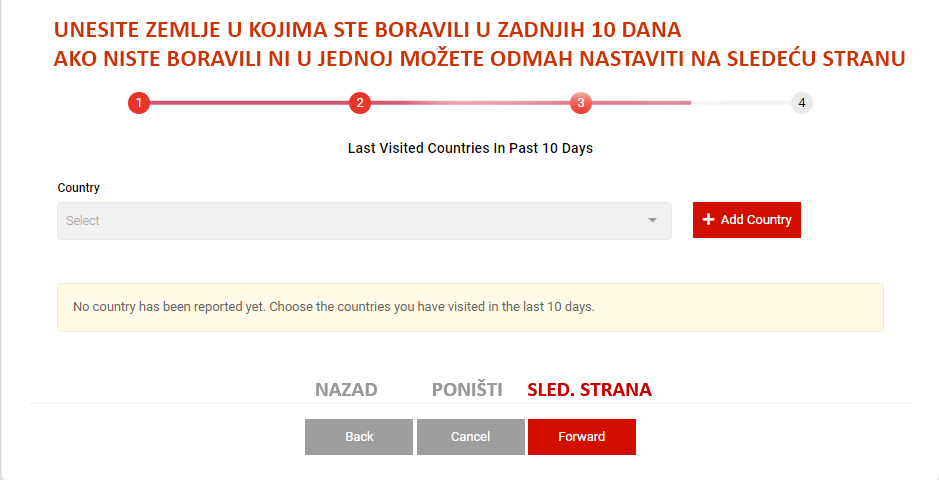This screenshot has width=939, height=480.
Task: Click the 'No country has been reported' notice
Action: click(334, 307)
